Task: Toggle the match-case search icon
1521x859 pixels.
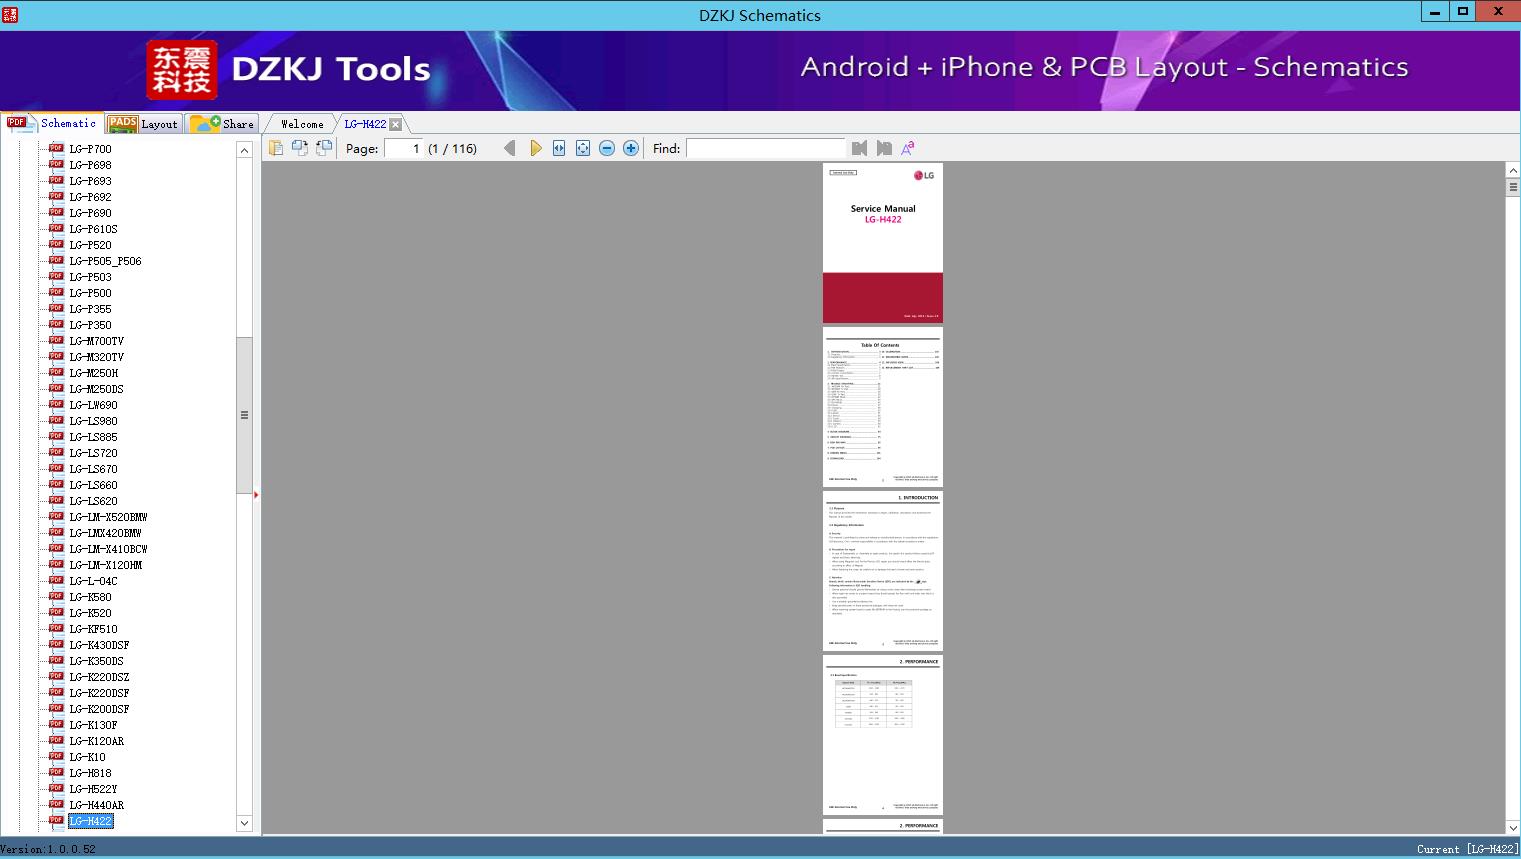Action: (908, 148)
